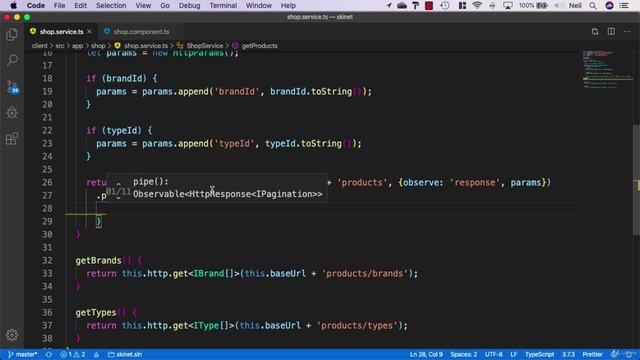Click the getBrands method name
The width and height of the screenshot is (640, 360).
coord(98,260)
